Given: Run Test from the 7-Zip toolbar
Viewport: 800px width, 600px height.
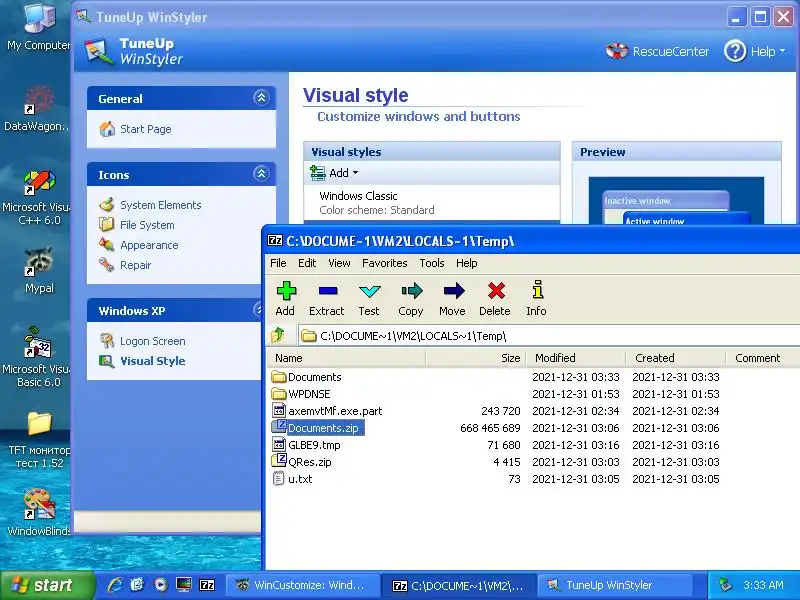Looking at the screenshot, I should pos(369,298).
